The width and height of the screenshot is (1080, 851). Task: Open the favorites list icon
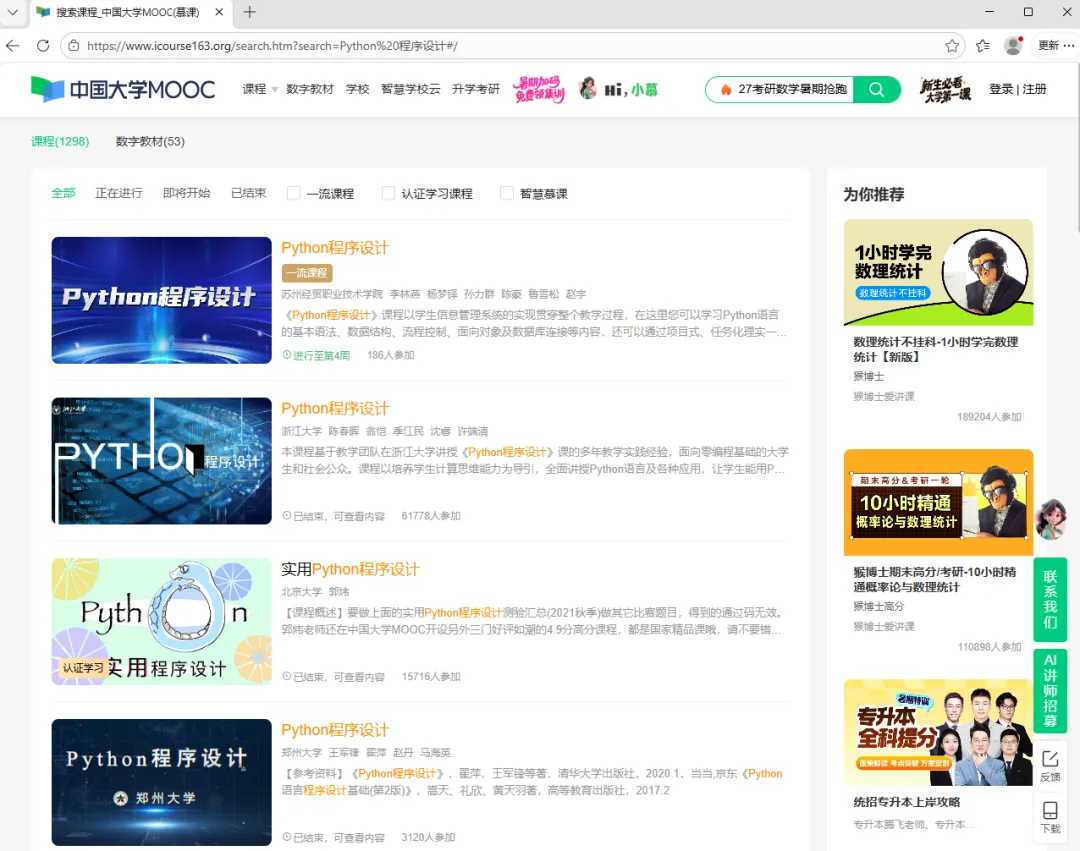983,46
